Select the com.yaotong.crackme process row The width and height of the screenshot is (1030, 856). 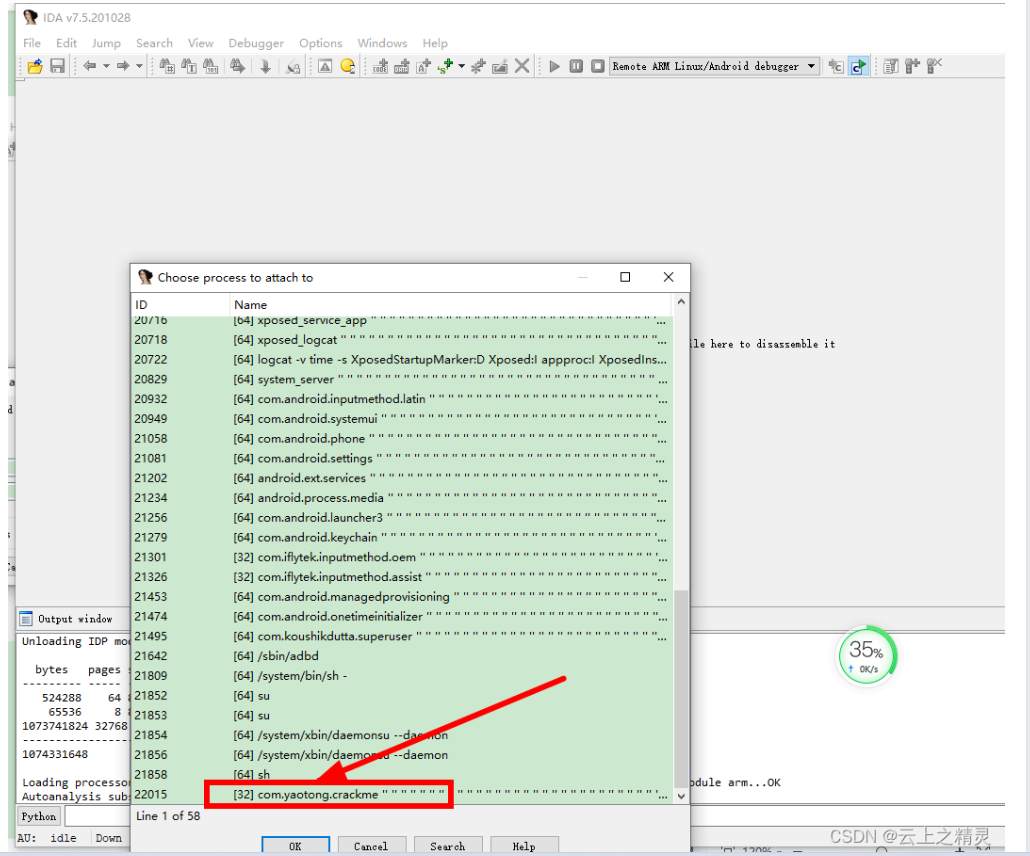(402, 794)
